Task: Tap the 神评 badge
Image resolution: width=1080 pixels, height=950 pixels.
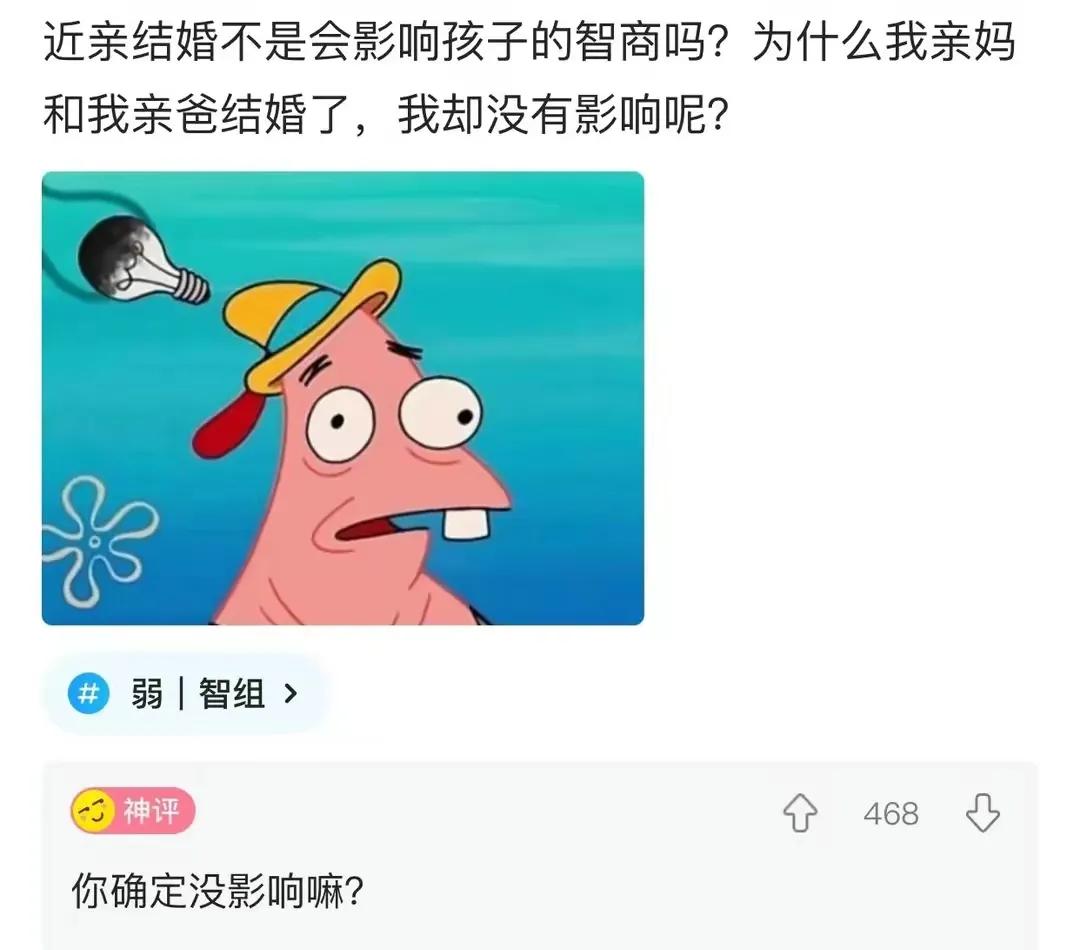Action: [133, 811]
